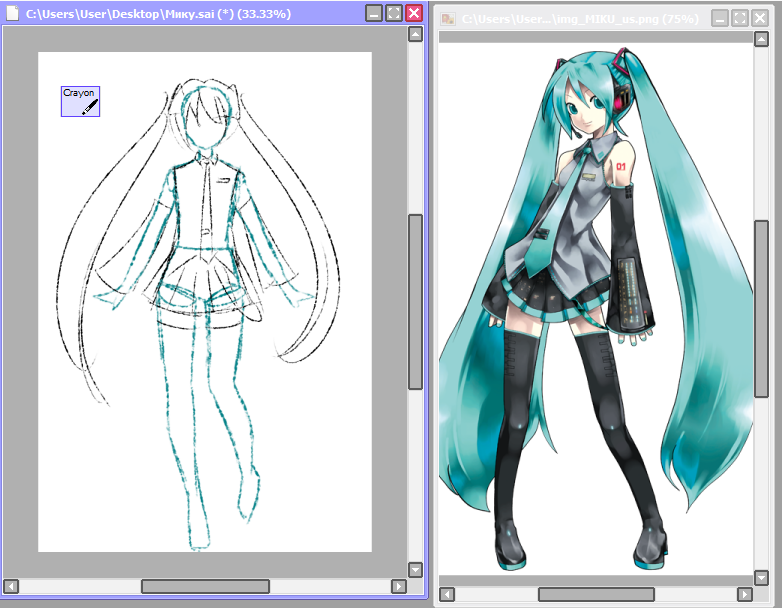782x608 pixels.
Task: Click vertical scrollbar thumb in img_MIKU_us.png window
Action: 761,309
